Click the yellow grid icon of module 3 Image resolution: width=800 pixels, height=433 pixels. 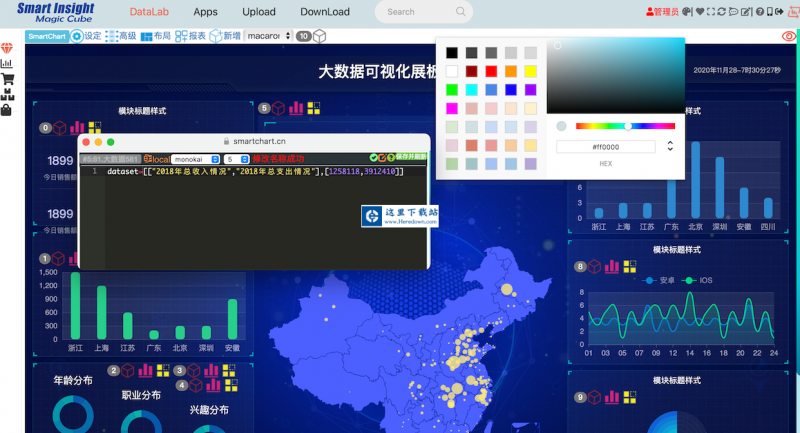point(229,371)
